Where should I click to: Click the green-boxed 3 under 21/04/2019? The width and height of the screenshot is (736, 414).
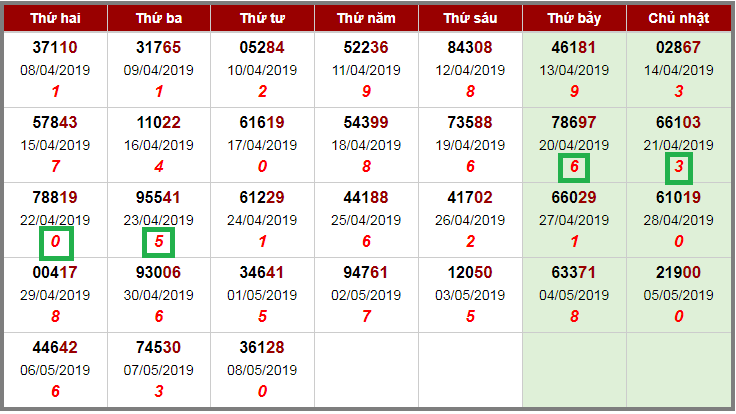tap(679, 167)
